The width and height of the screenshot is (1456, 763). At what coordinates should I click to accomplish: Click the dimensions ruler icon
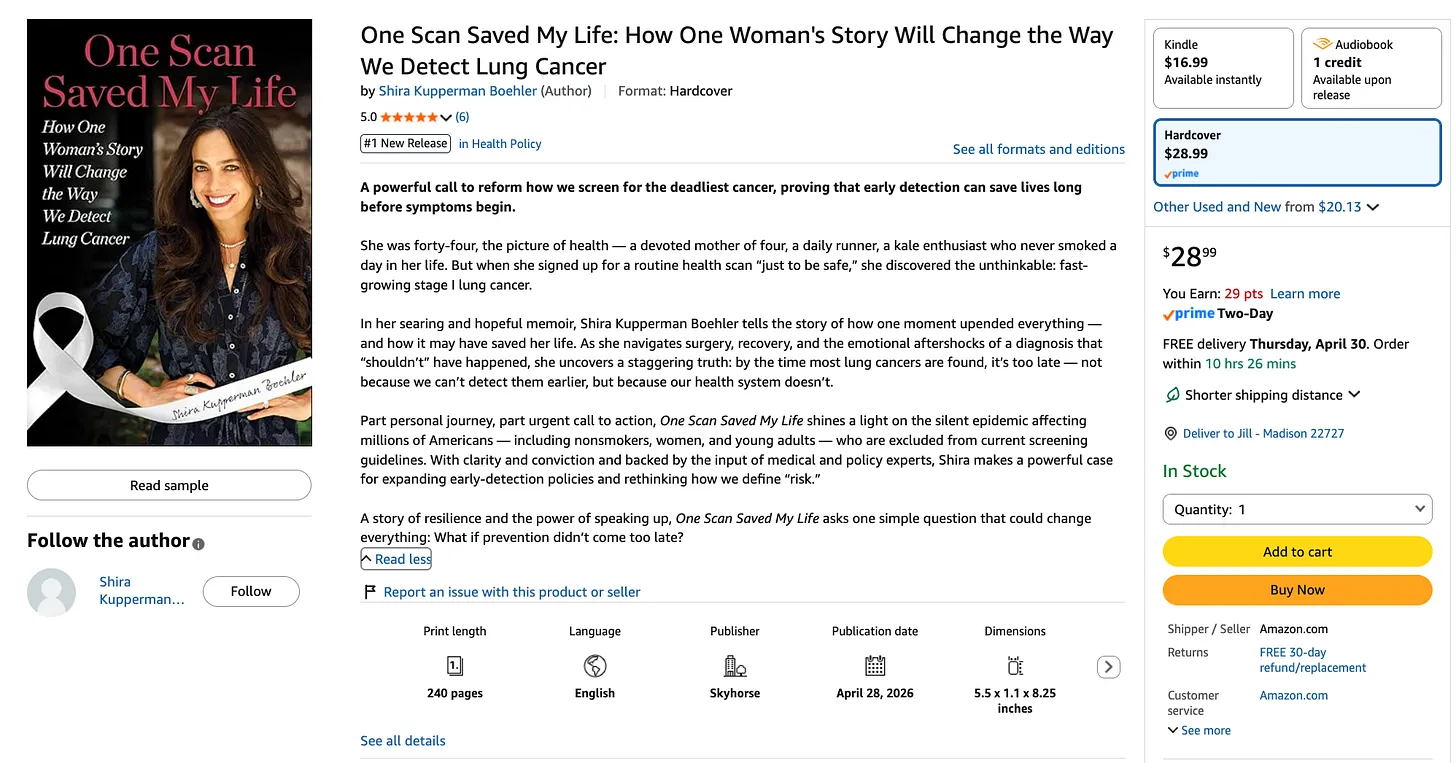coord(1015,666)
